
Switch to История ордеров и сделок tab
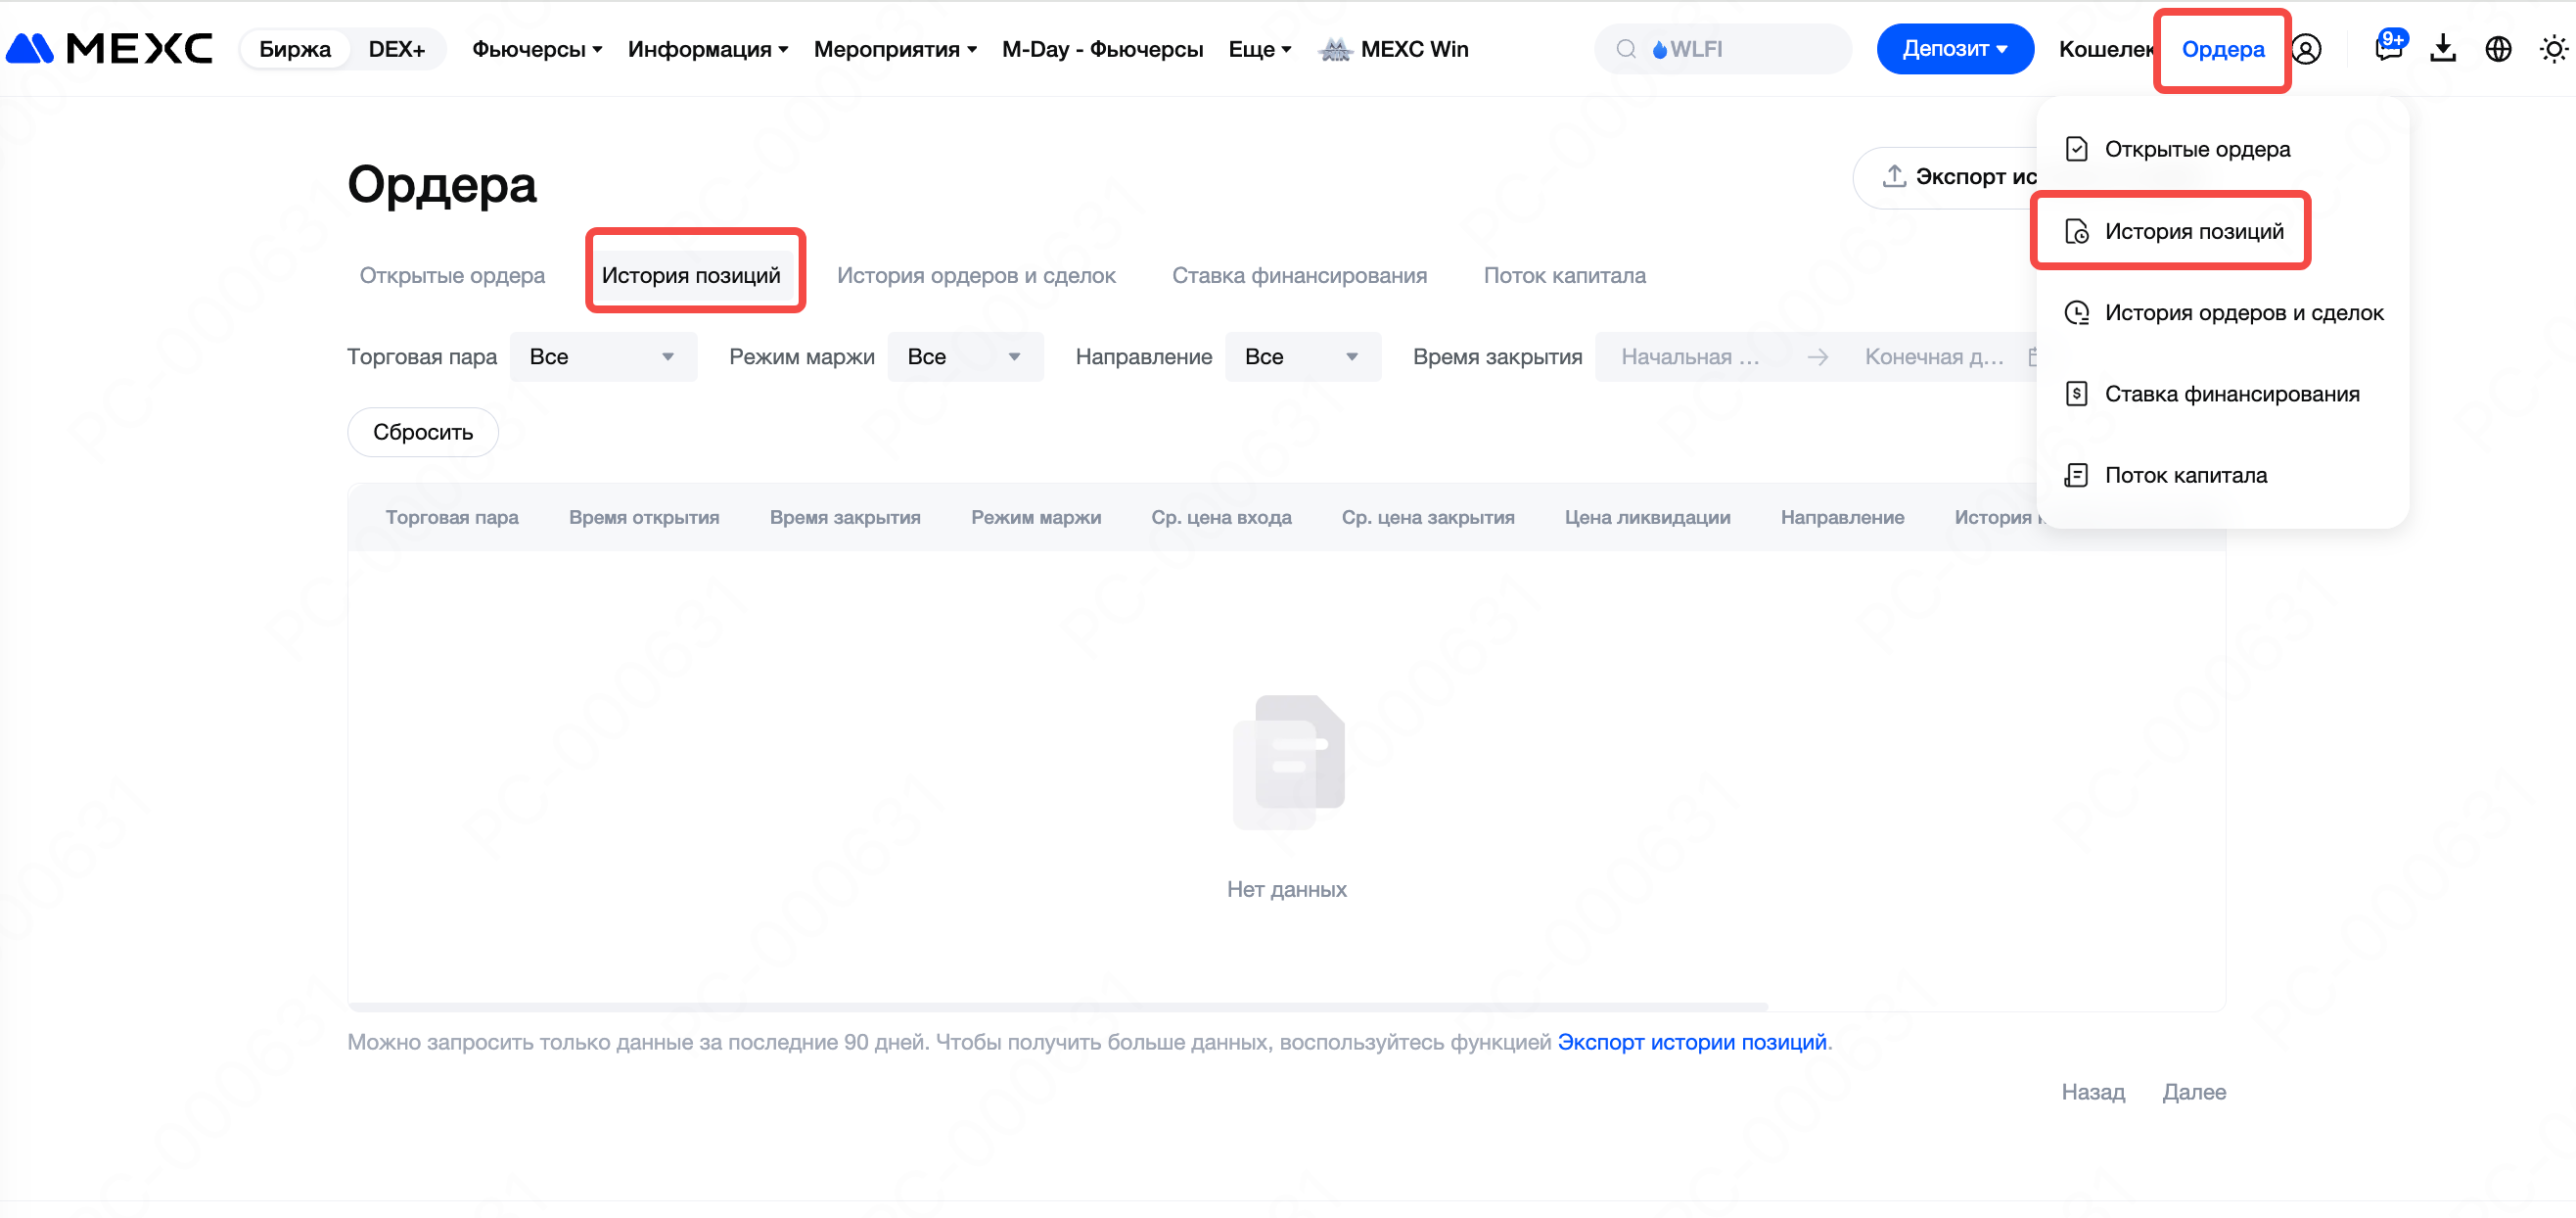click(975, 275)
